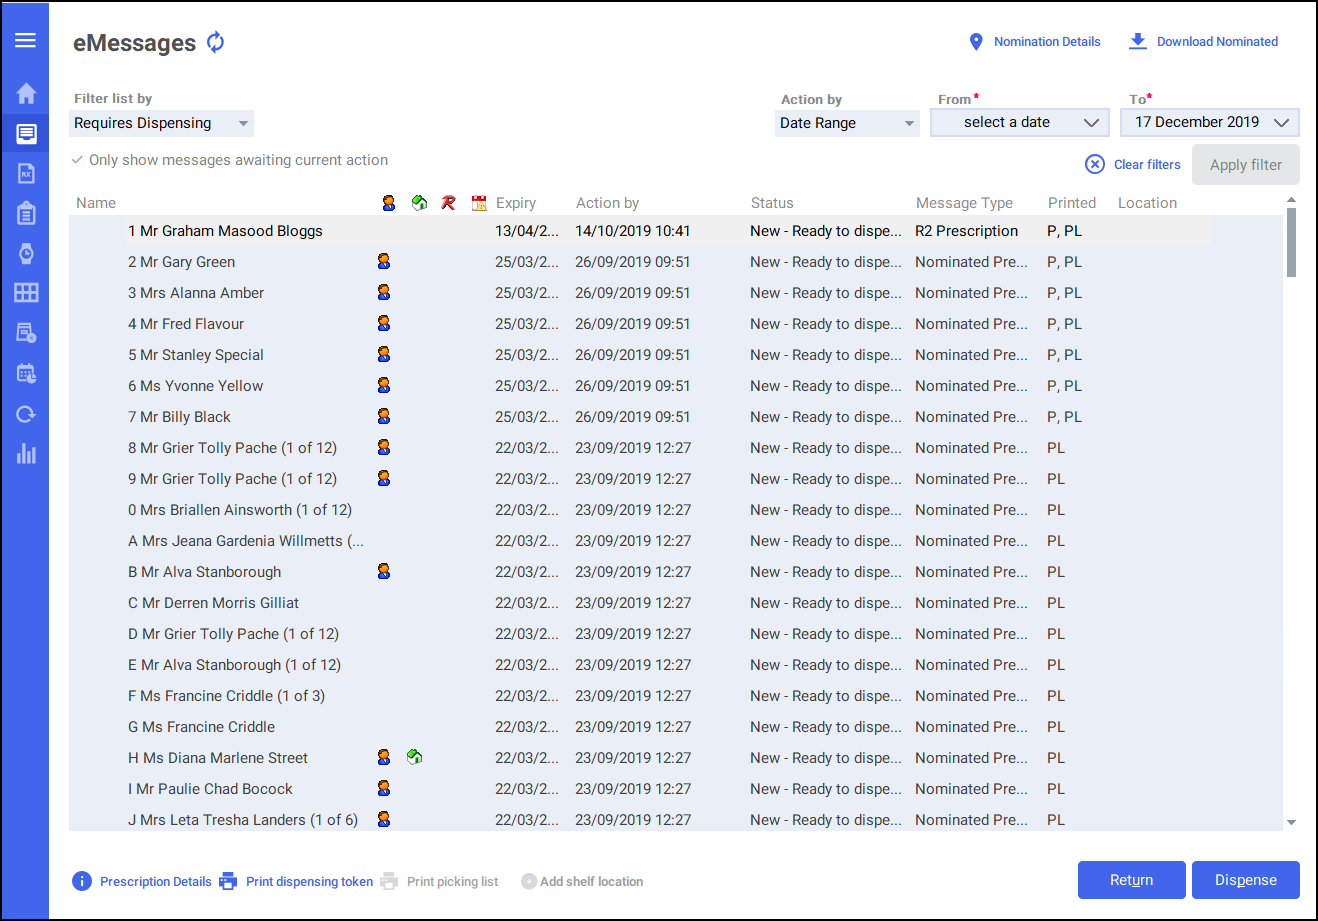Open the clipboard icon in sidebar
Viewport: 1318px width, 921px height.
click(26, 213)
